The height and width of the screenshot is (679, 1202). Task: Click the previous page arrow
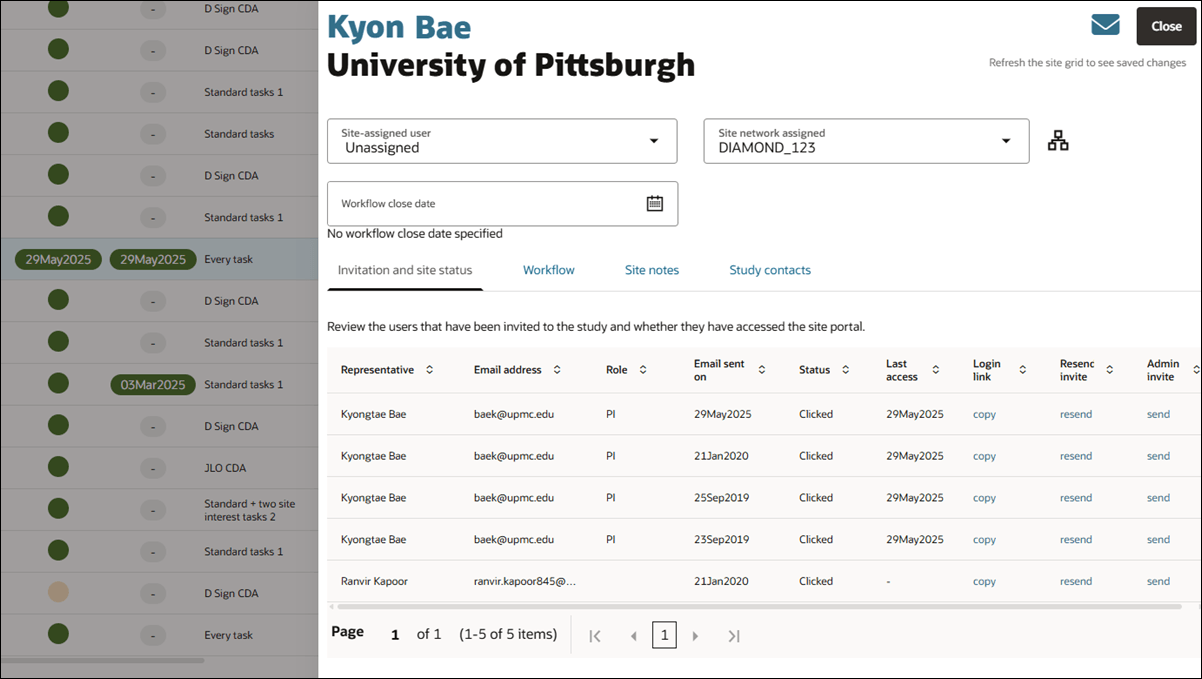(x=634, y=635)
